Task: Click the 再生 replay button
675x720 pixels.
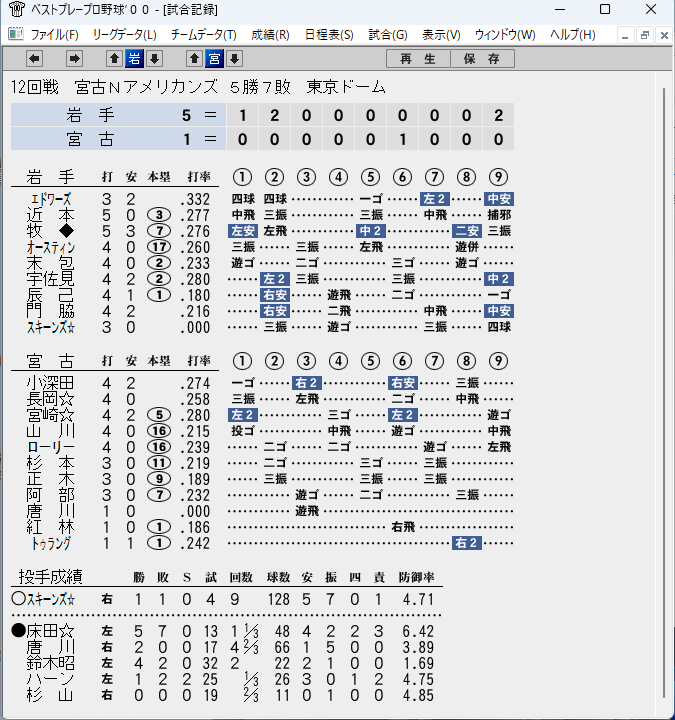Action: click(x=418, y=59)
